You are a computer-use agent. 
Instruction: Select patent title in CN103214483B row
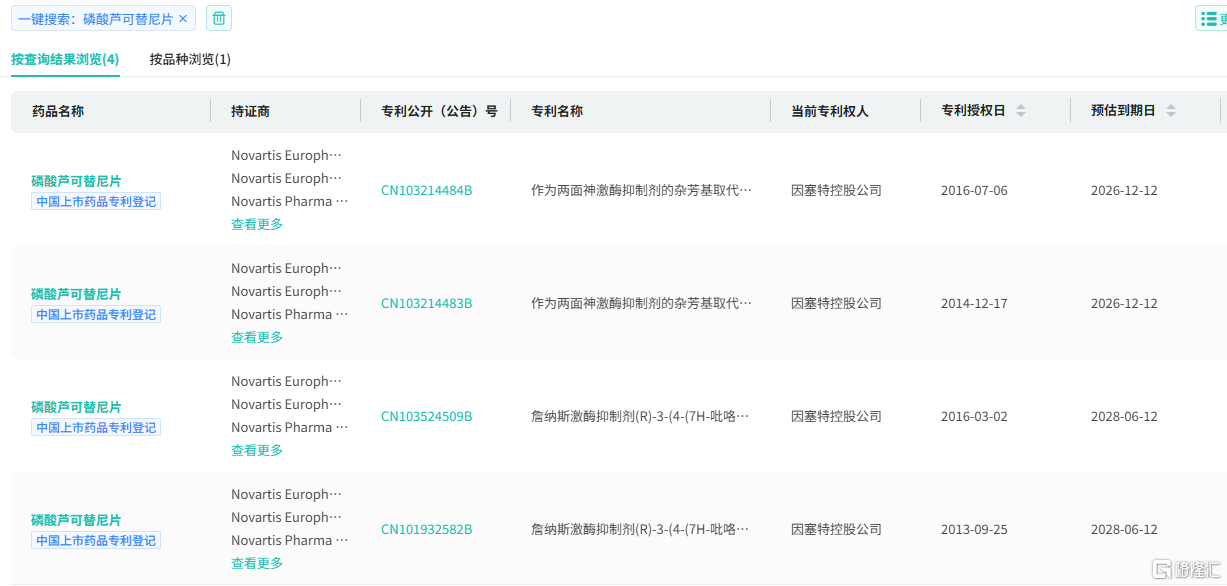tap(641, 303)
